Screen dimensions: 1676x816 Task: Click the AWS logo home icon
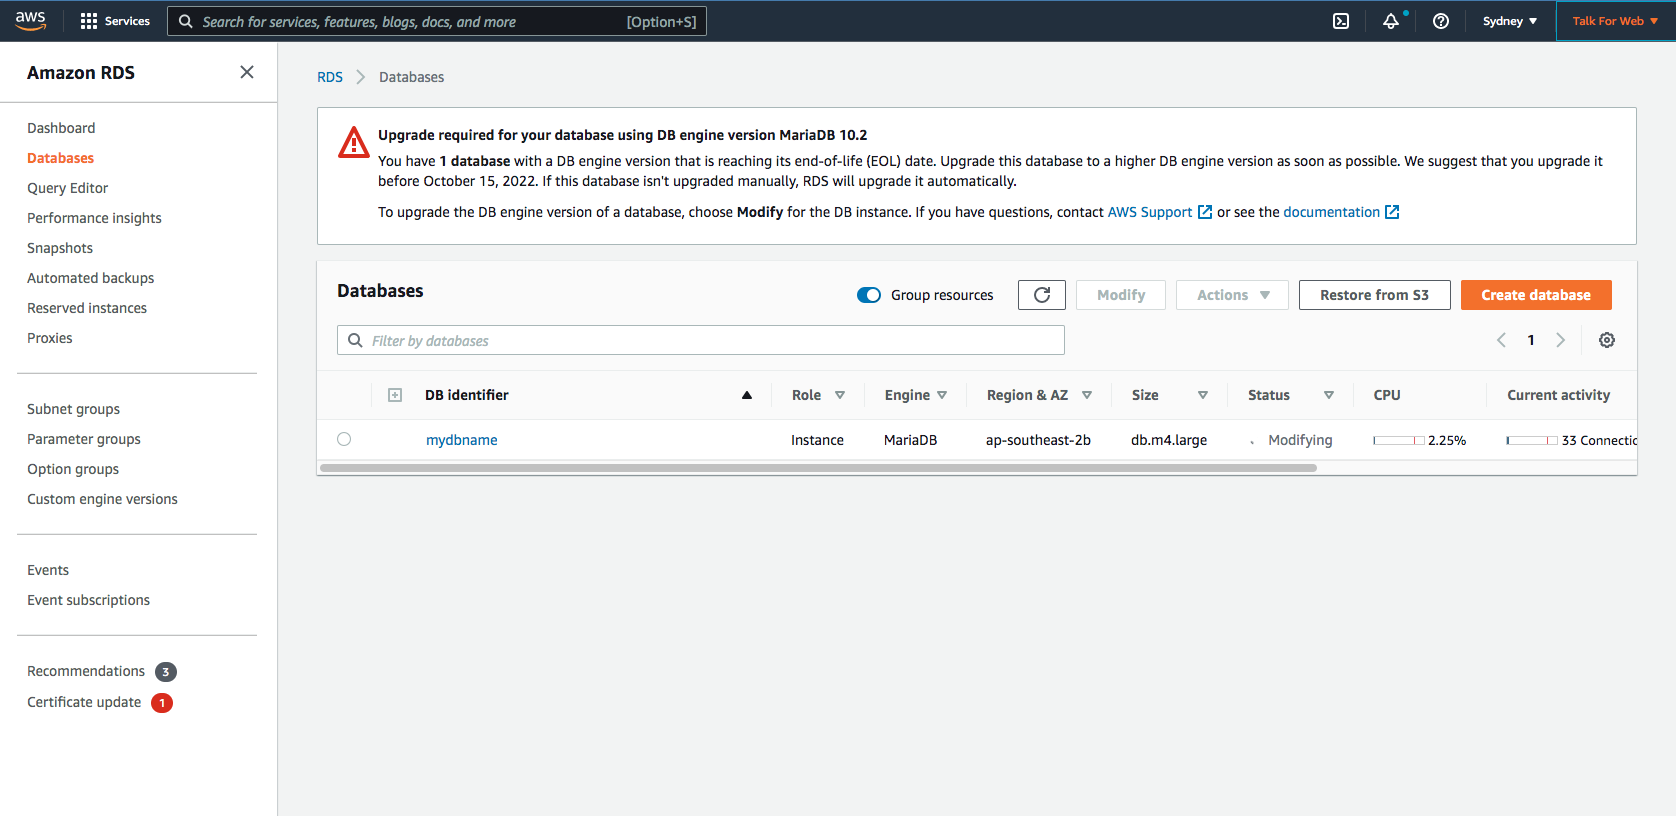(31, 21)
